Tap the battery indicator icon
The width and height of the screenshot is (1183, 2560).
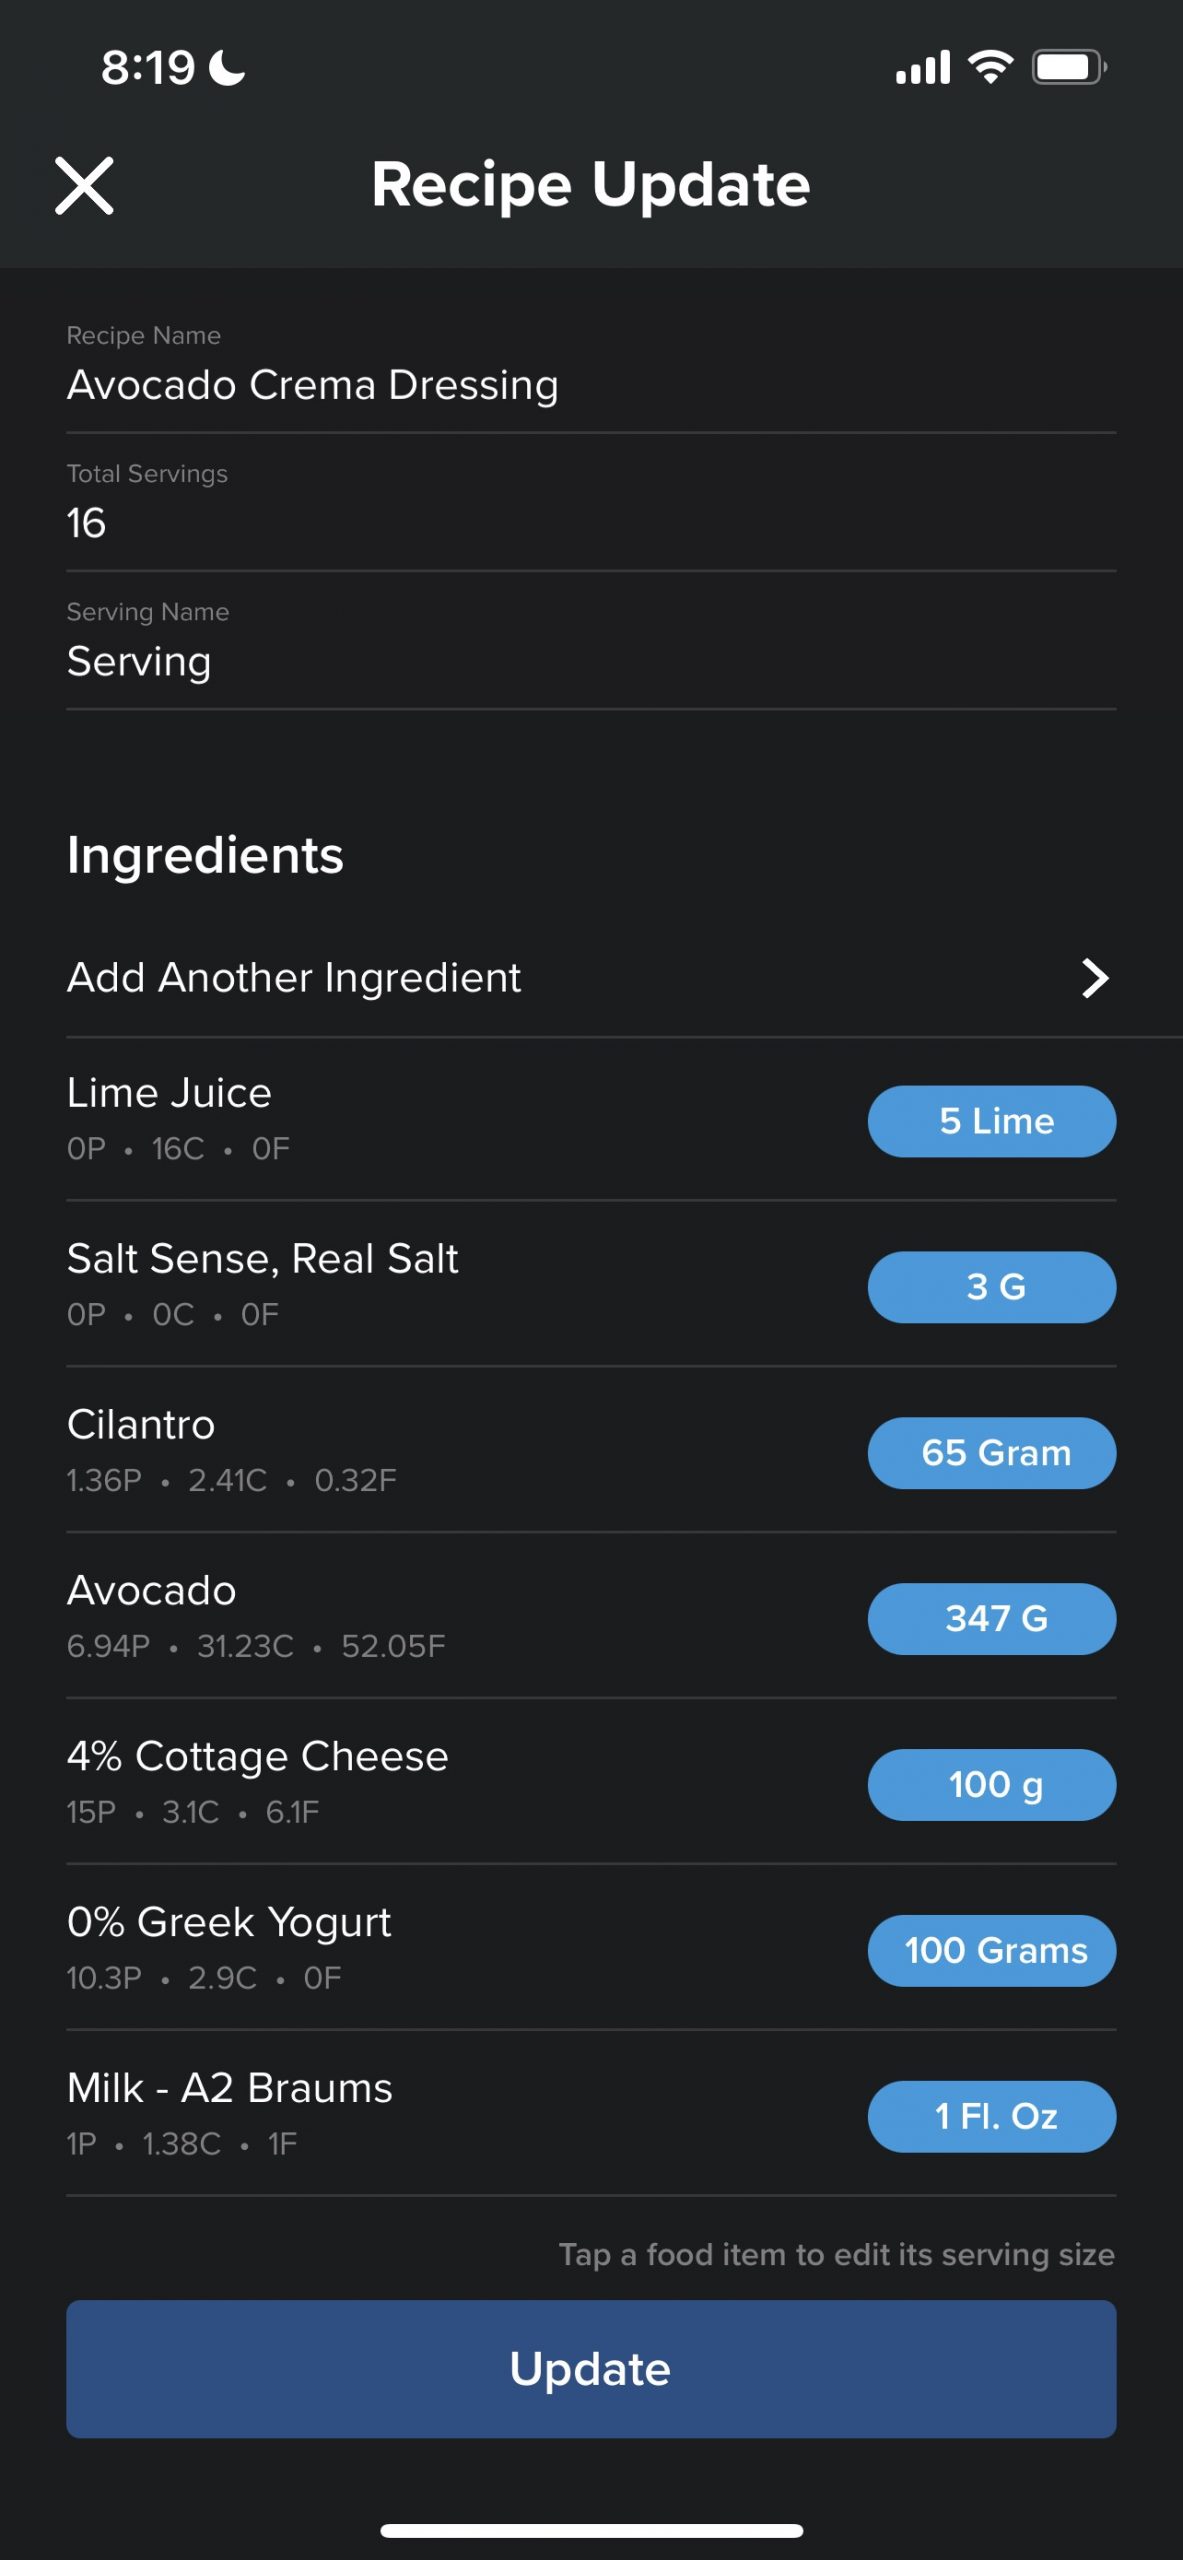point(1068,67)
